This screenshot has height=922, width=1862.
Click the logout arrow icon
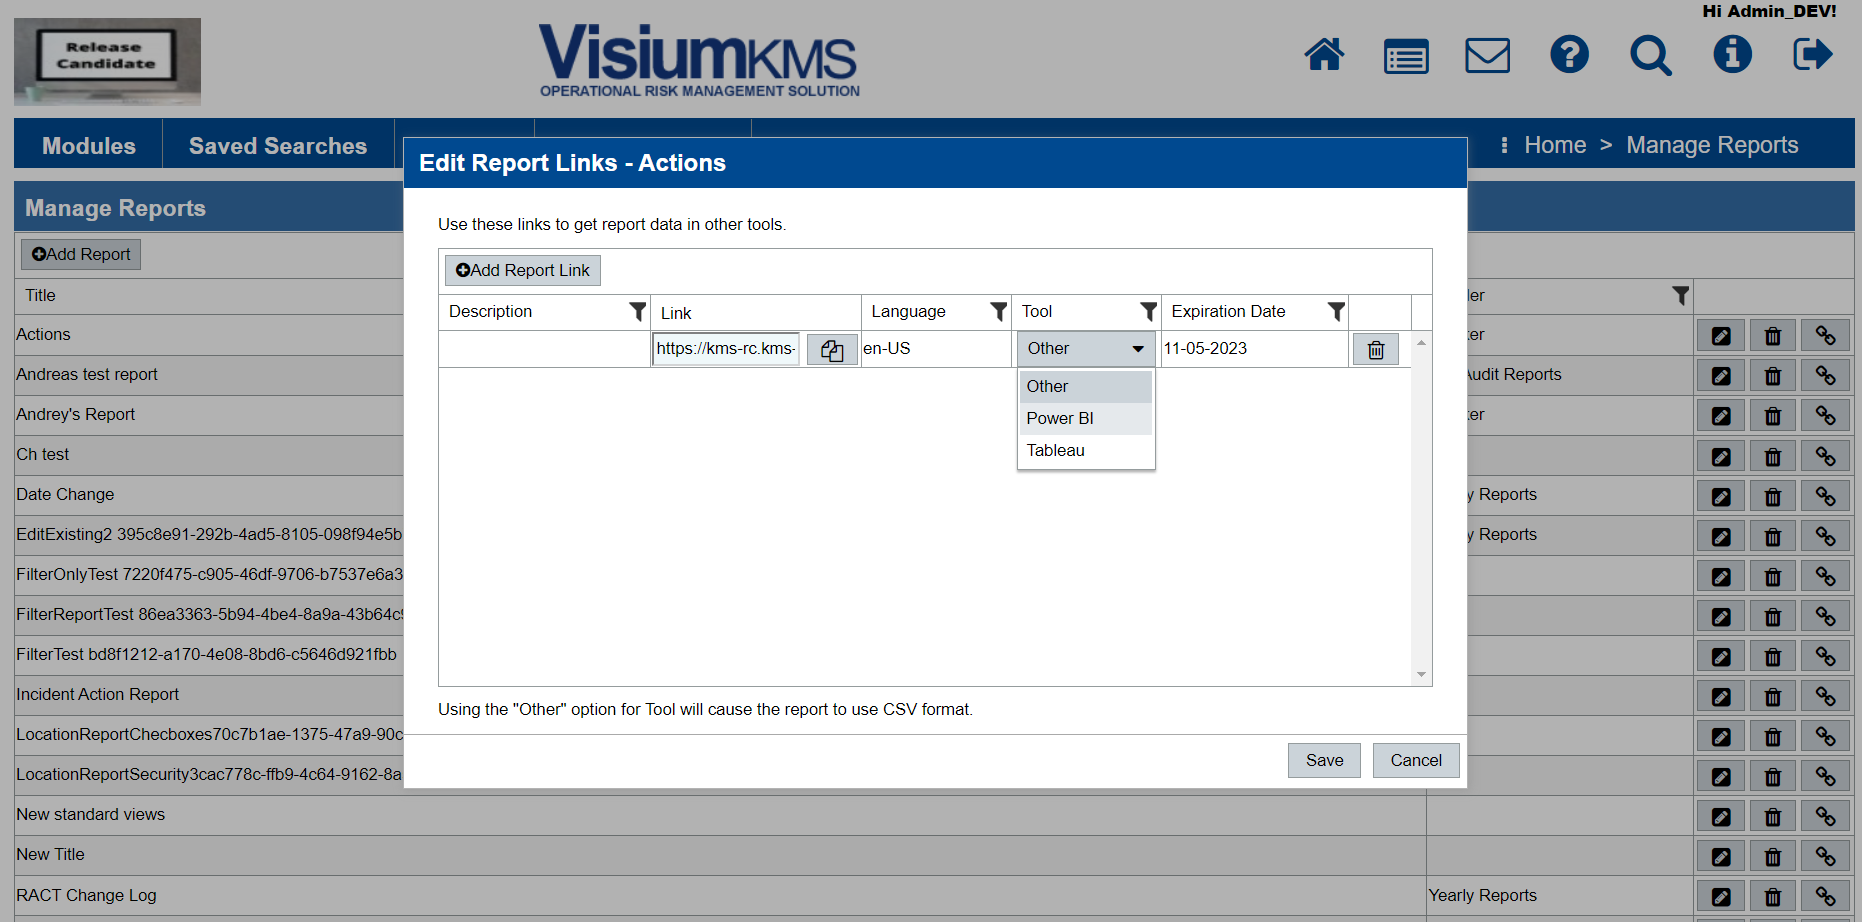click(1813, 54)
